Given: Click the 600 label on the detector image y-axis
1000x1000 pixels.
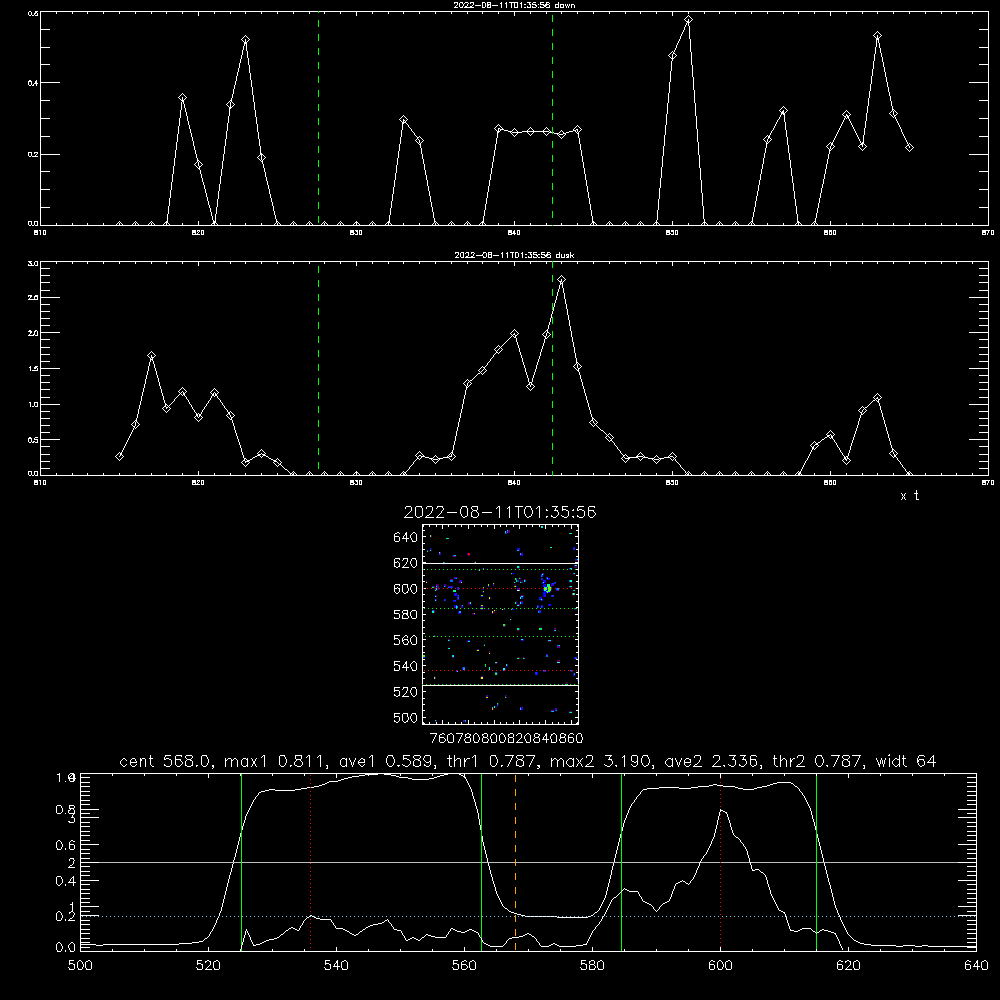Looking at the screenshot, I should pos(406,589).
